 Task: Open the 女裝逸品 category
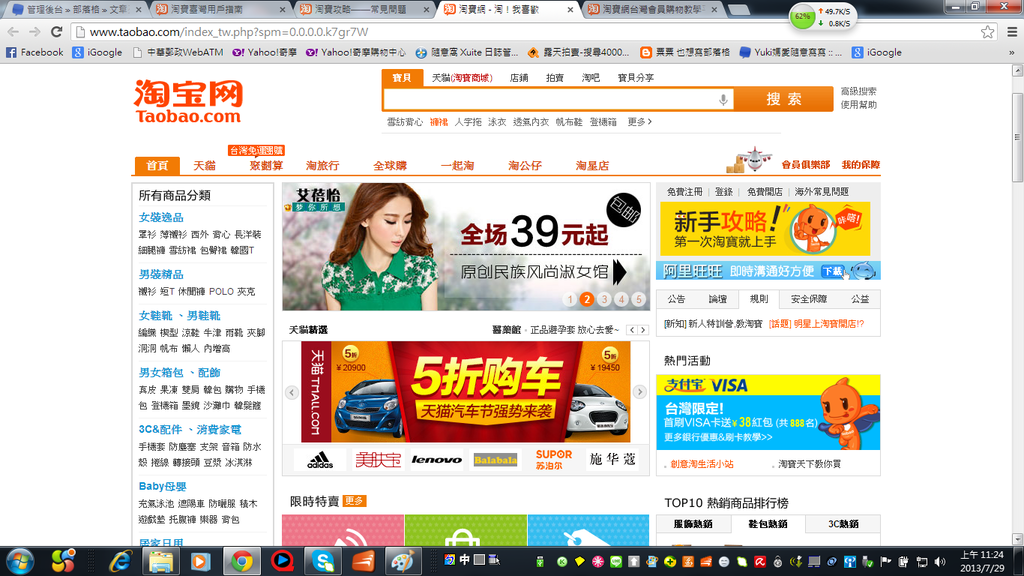161,217
